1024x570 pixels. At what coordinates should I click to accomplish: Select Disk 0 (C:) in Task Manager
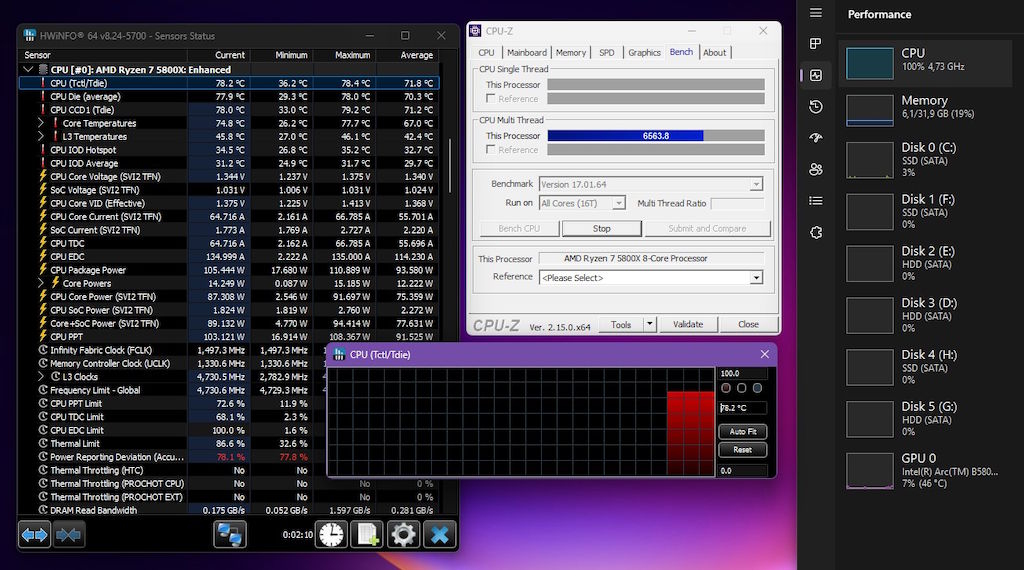(x=925, y=160)
